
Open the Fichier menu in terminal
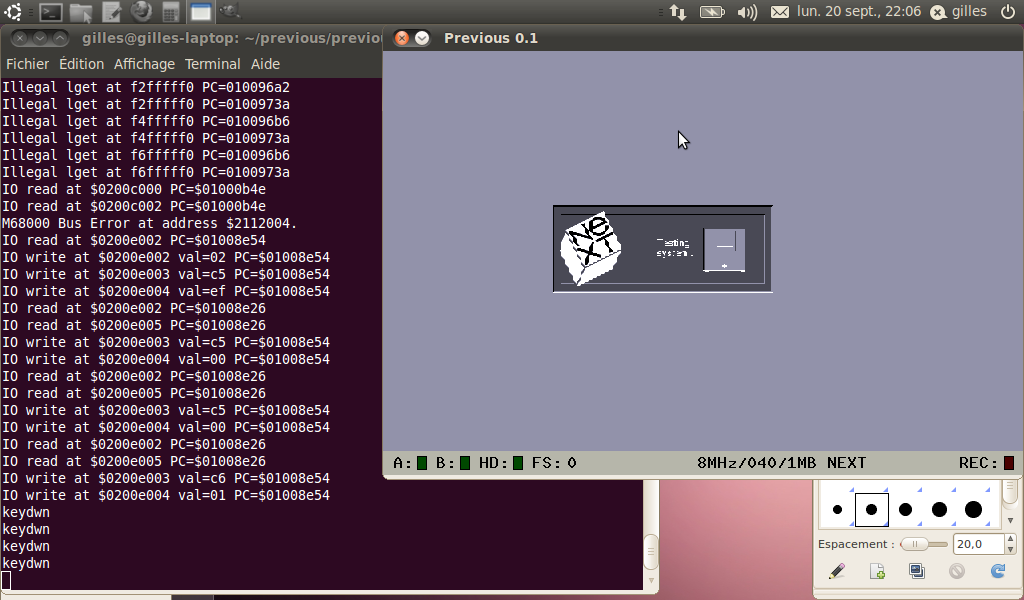(27, 64)
